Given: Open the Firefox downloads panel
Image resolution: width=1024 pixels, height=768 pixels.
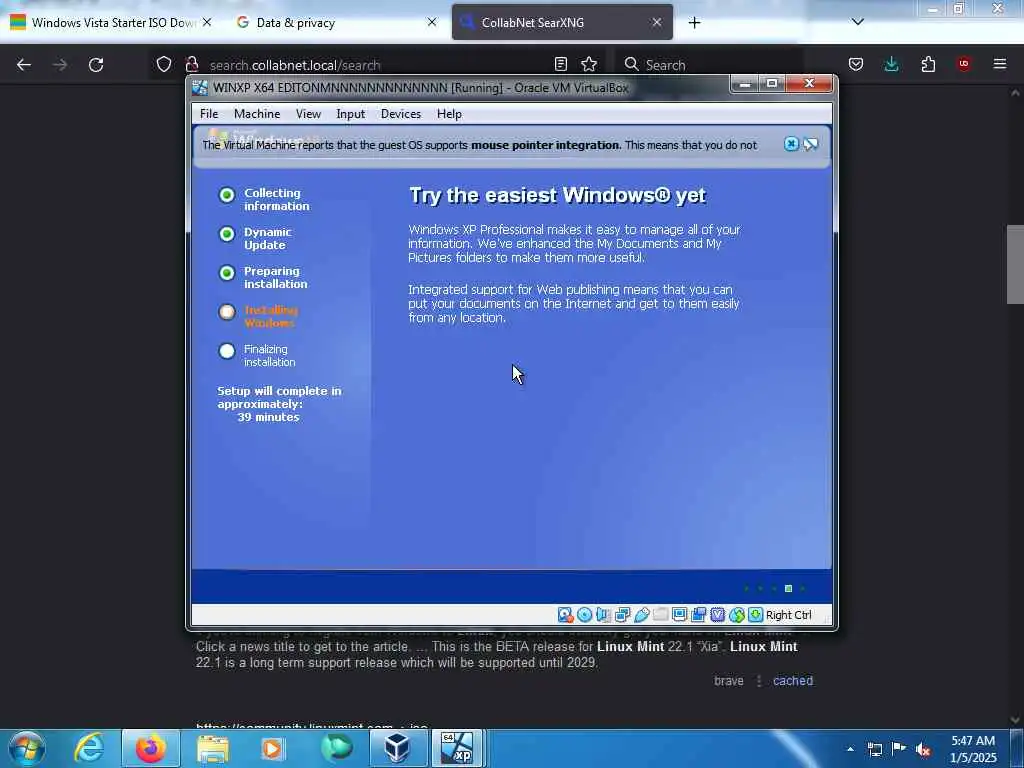Looking at the screenshot, I should [892, 64].
